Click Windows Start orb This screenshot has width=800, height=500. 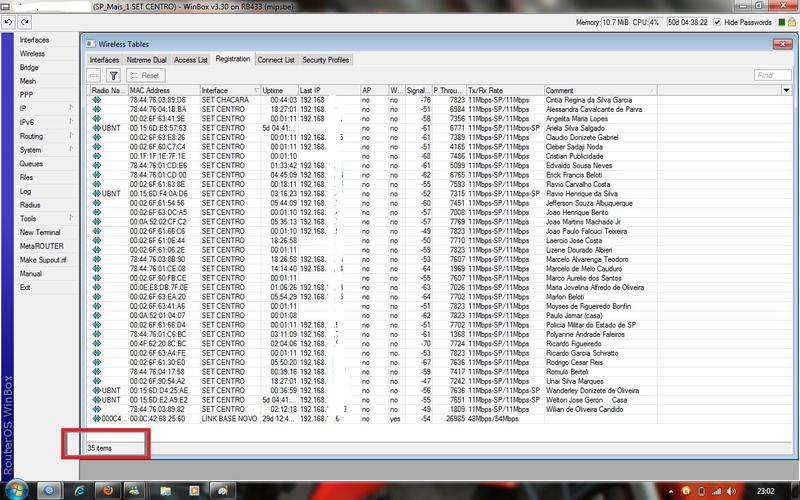point(16,490)
